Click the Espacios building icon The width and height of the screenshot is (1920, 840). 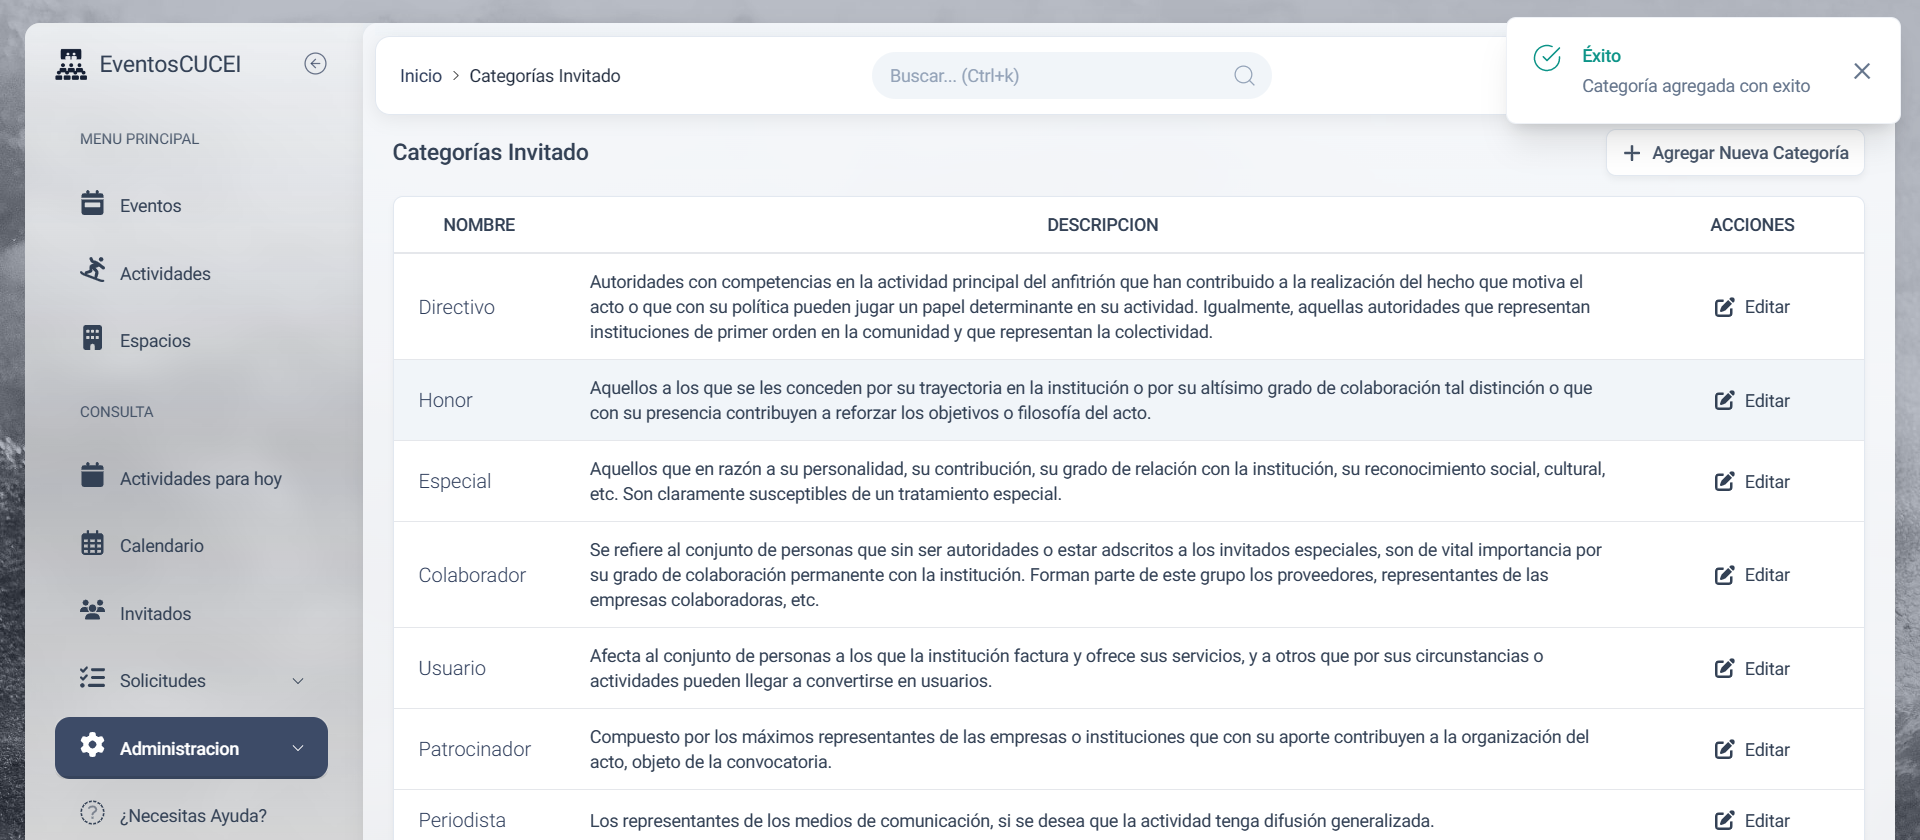92,338
